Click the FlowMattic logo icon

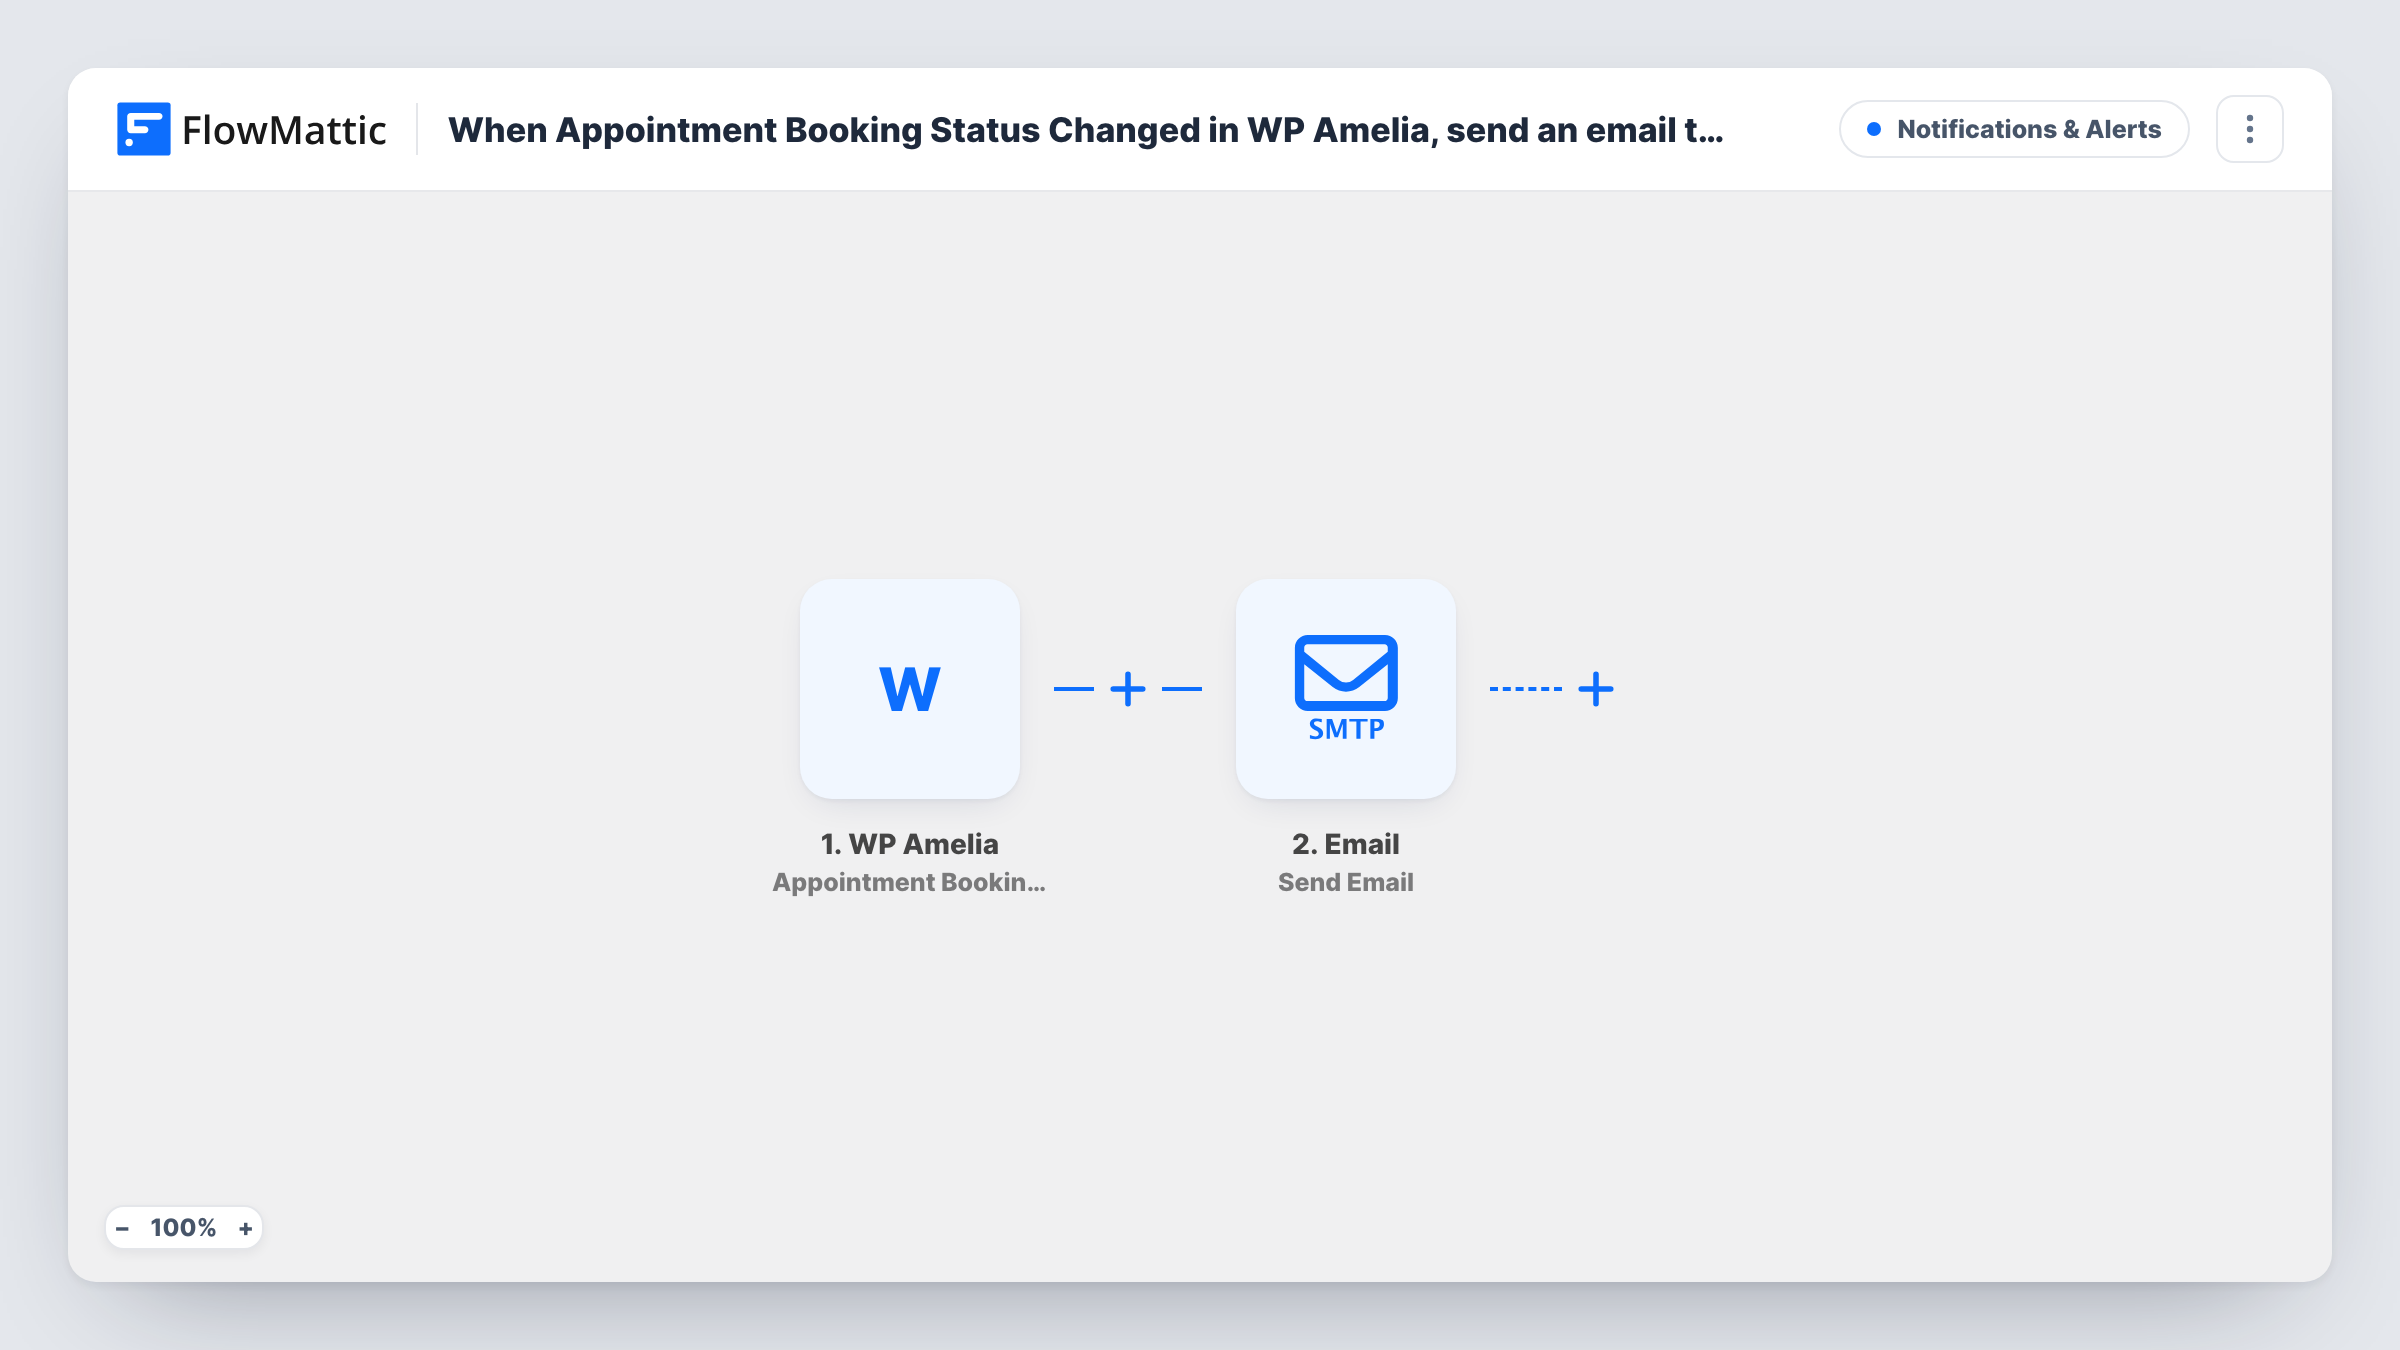click(143, 129)
